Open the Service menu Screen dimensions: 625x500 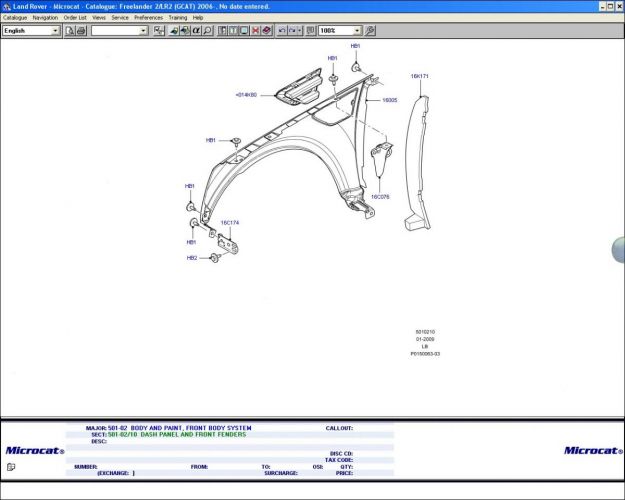click(x=120, y=18)
